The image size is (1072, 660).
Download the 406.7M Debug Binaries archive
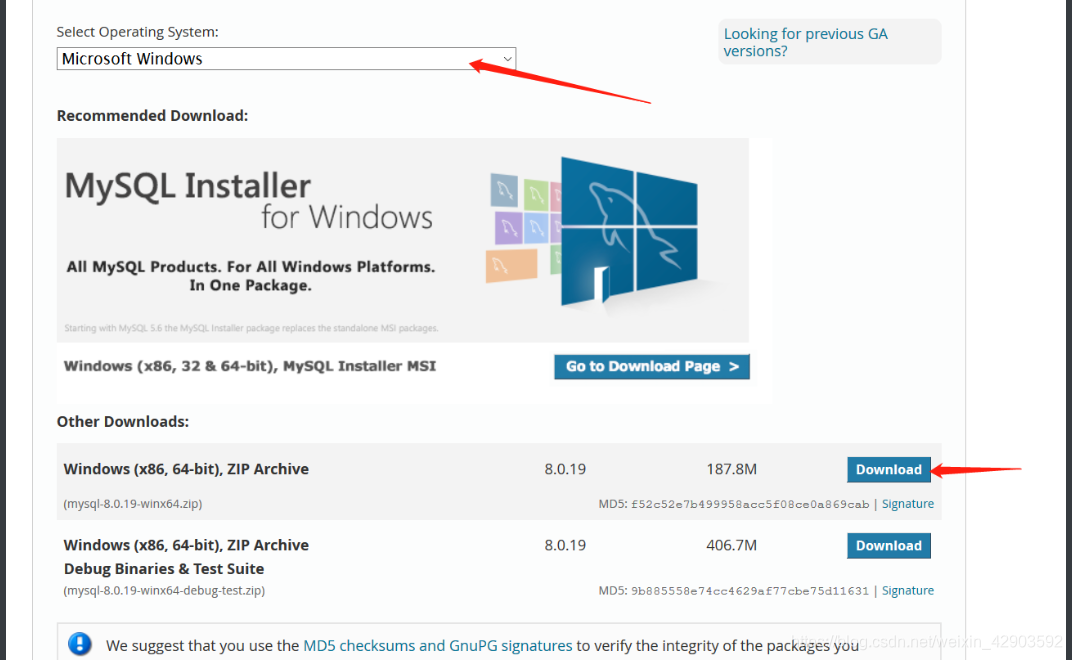[889, 546]
